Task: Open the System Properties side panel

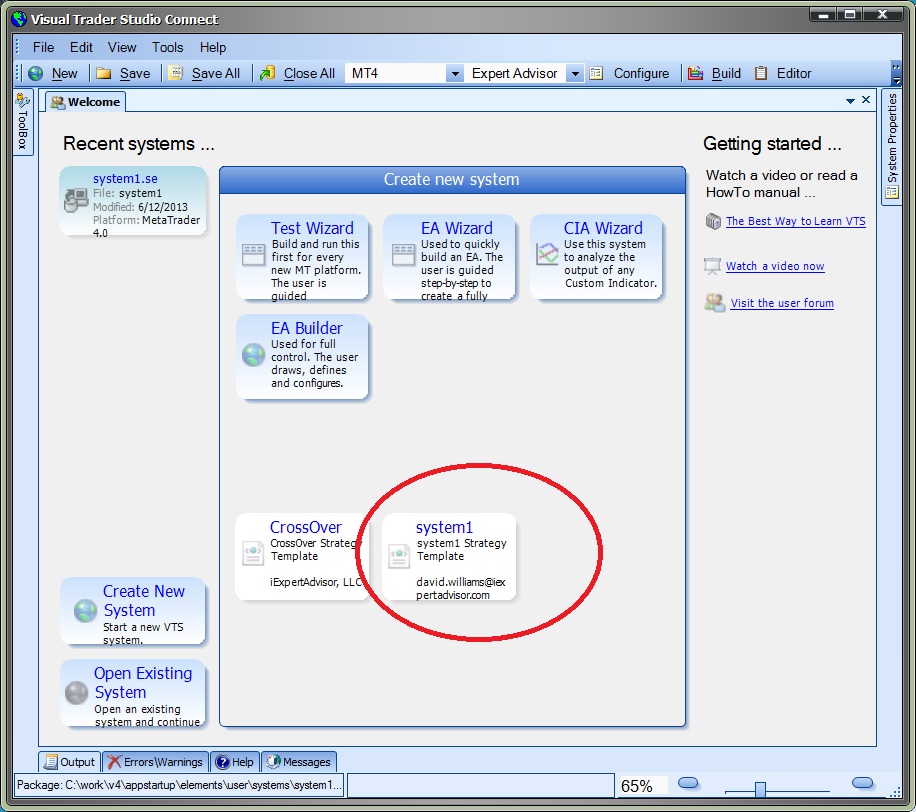Action: (x=891, y=147)
